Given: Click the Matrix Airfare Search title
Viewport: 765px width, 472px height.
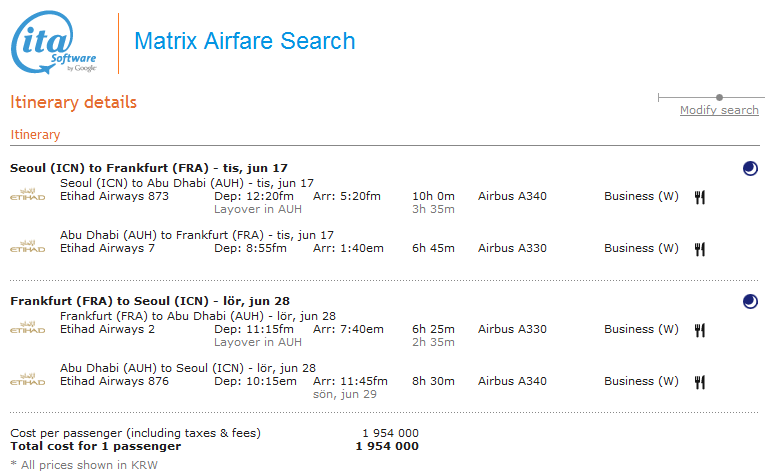Looking at the screenshot, I should [244, 42].
